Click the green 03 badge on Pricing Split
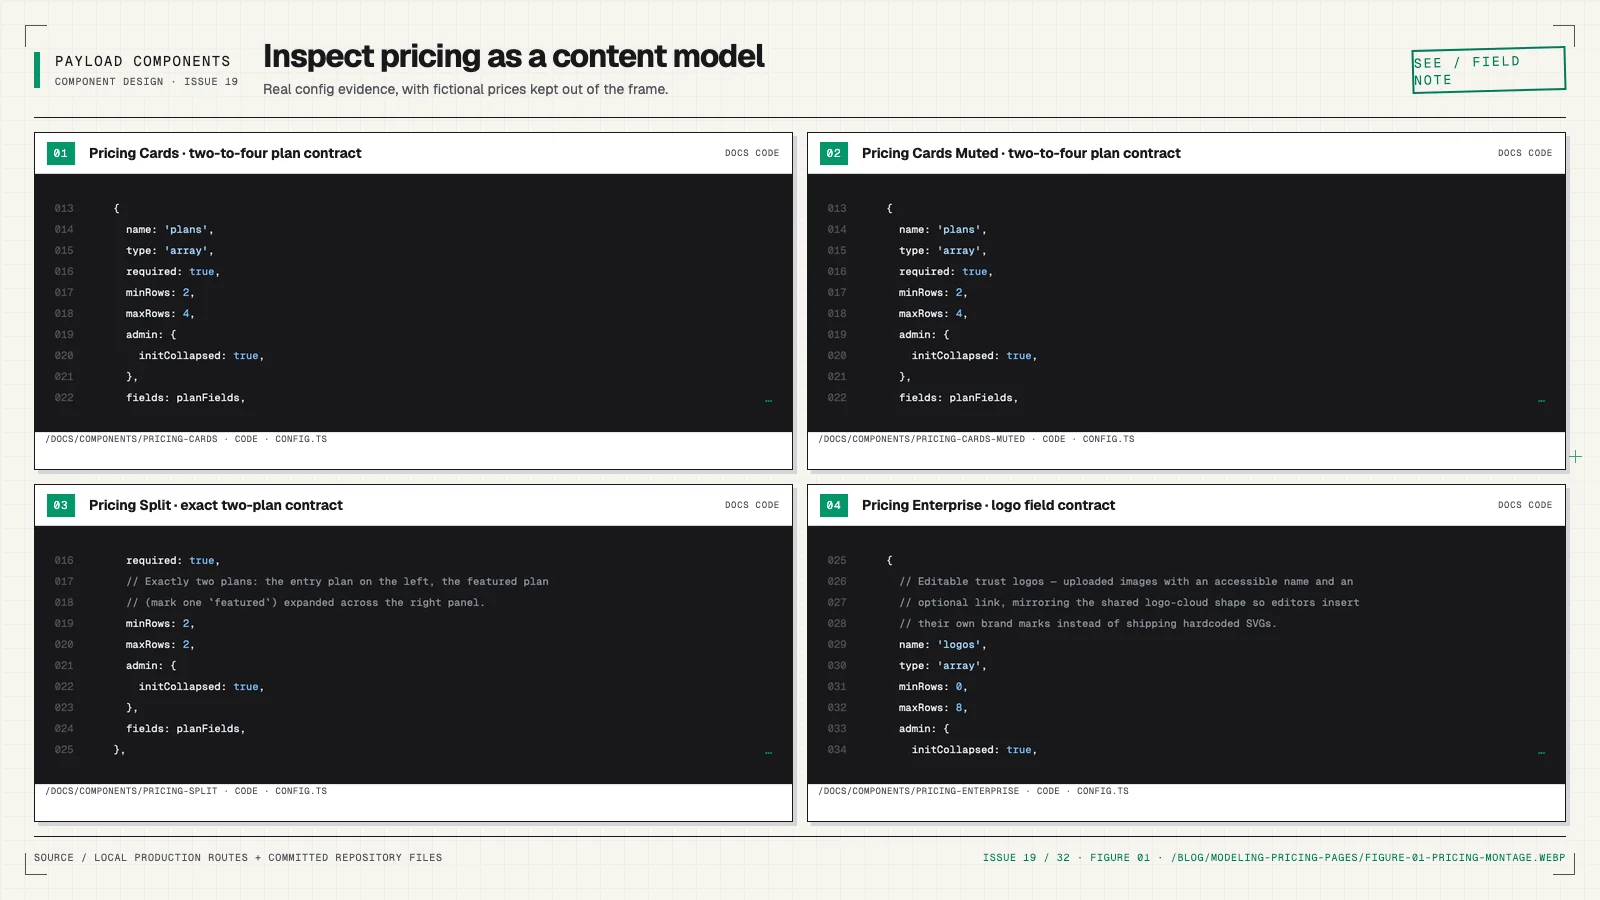 tap(61, 505)
